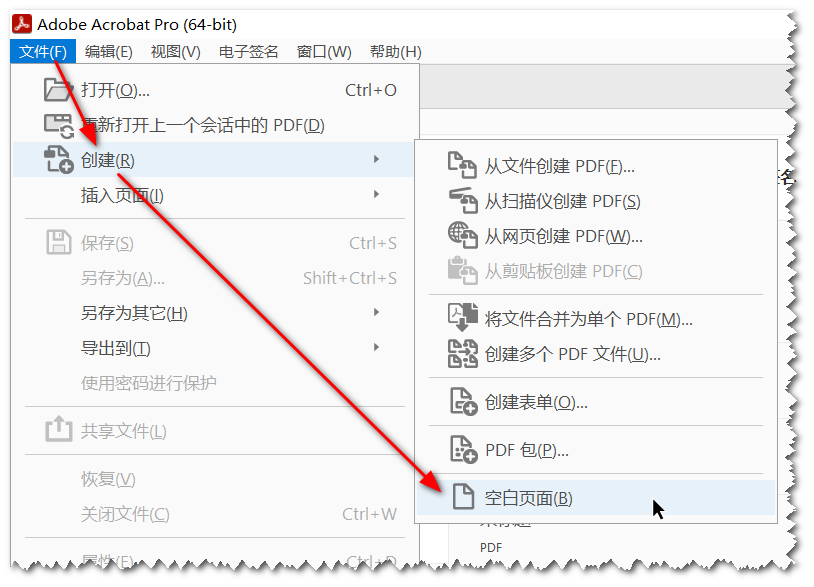The image size is (814, 587).
Task: Choose 关闭文件(C) in the File menu
Action: (x=214, y=514)
